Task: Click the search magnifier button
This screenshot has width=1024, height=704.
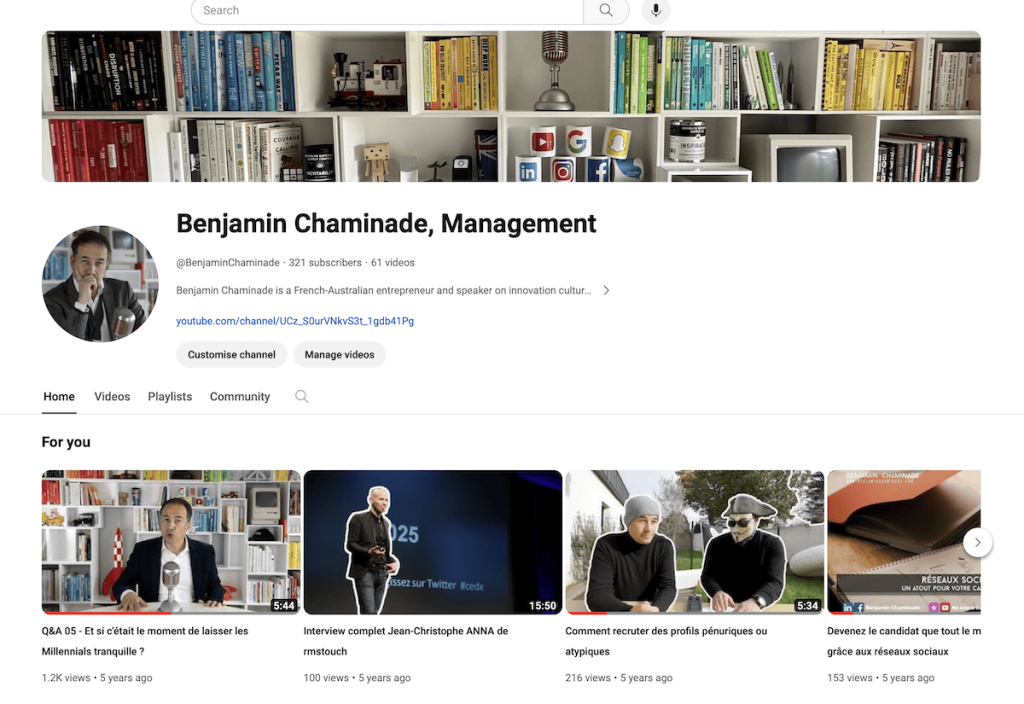Action: [606, 10]
